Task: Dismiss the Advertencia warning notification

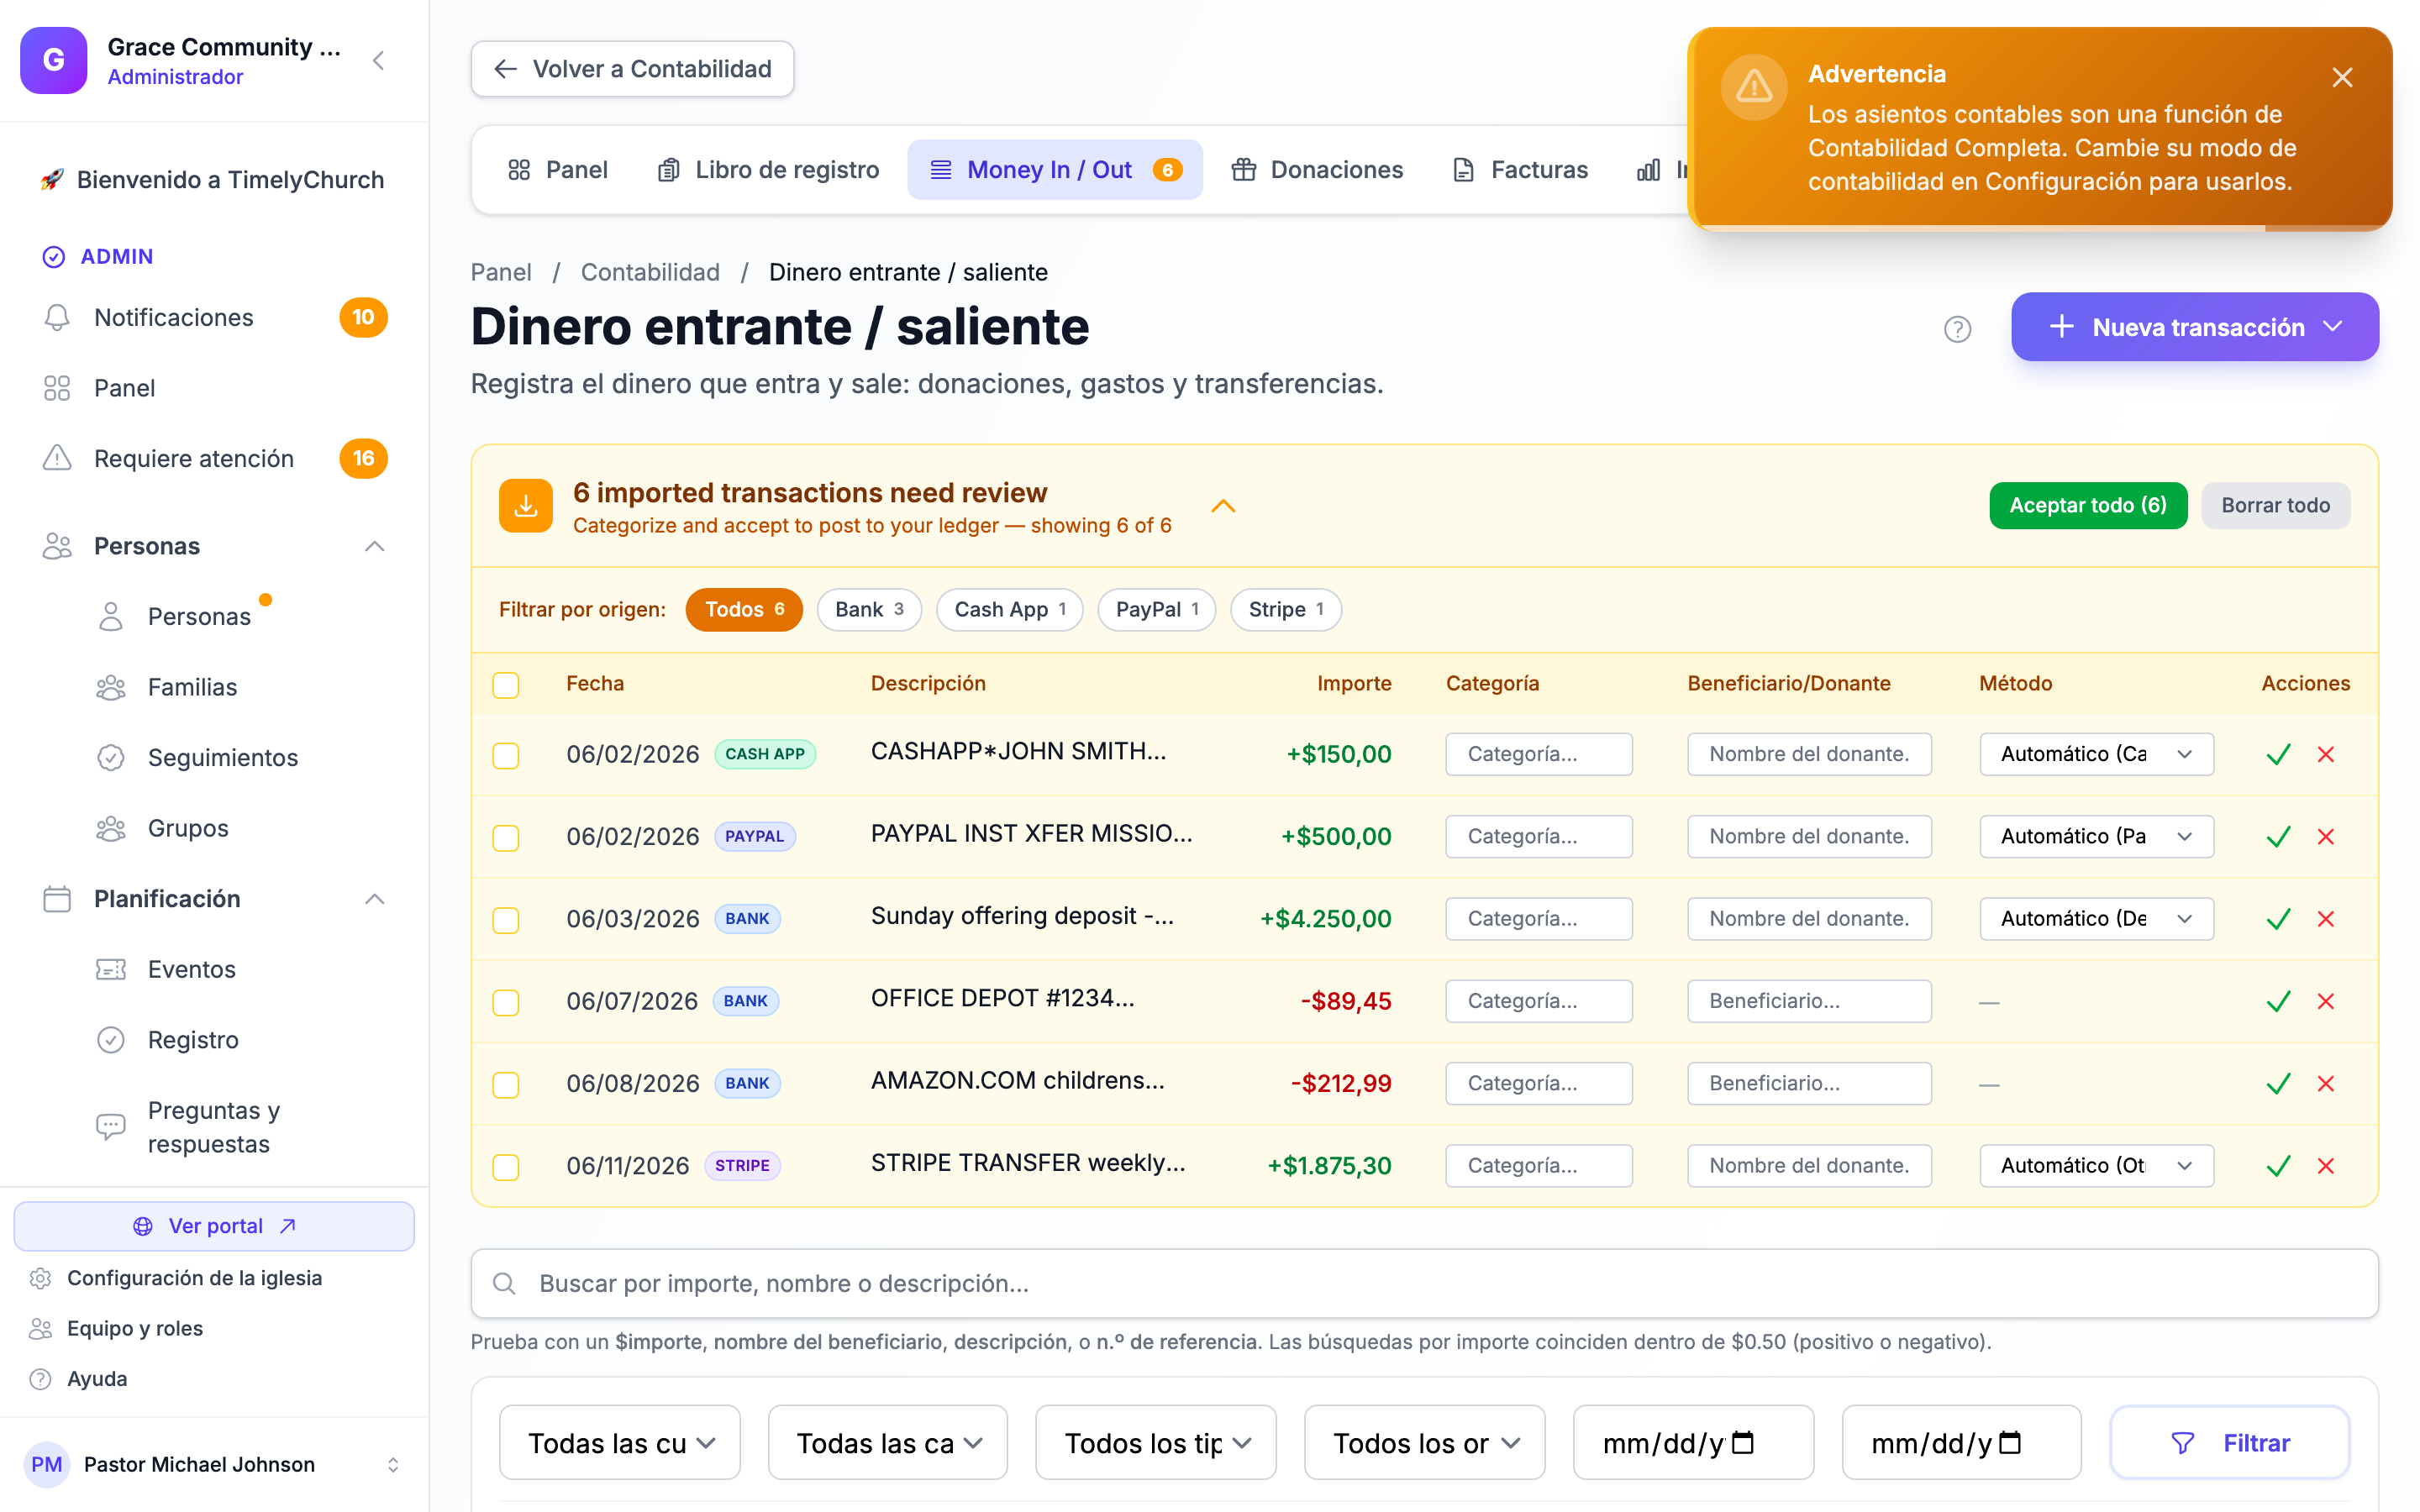Action: click(x=2341, y=77)
